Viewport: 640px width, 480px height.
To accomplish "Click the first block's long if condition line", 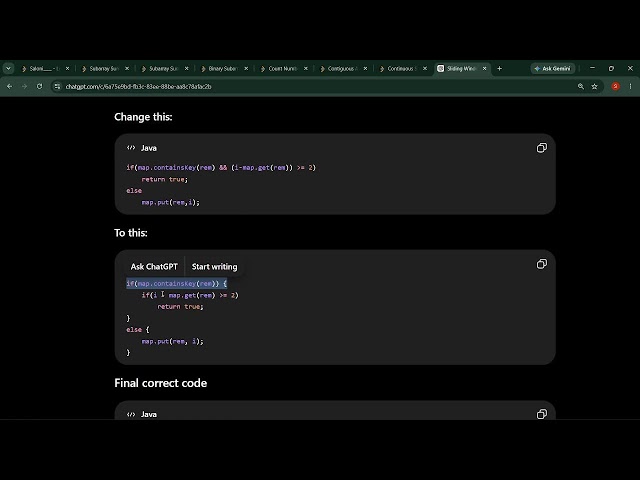I will [221, 167].
